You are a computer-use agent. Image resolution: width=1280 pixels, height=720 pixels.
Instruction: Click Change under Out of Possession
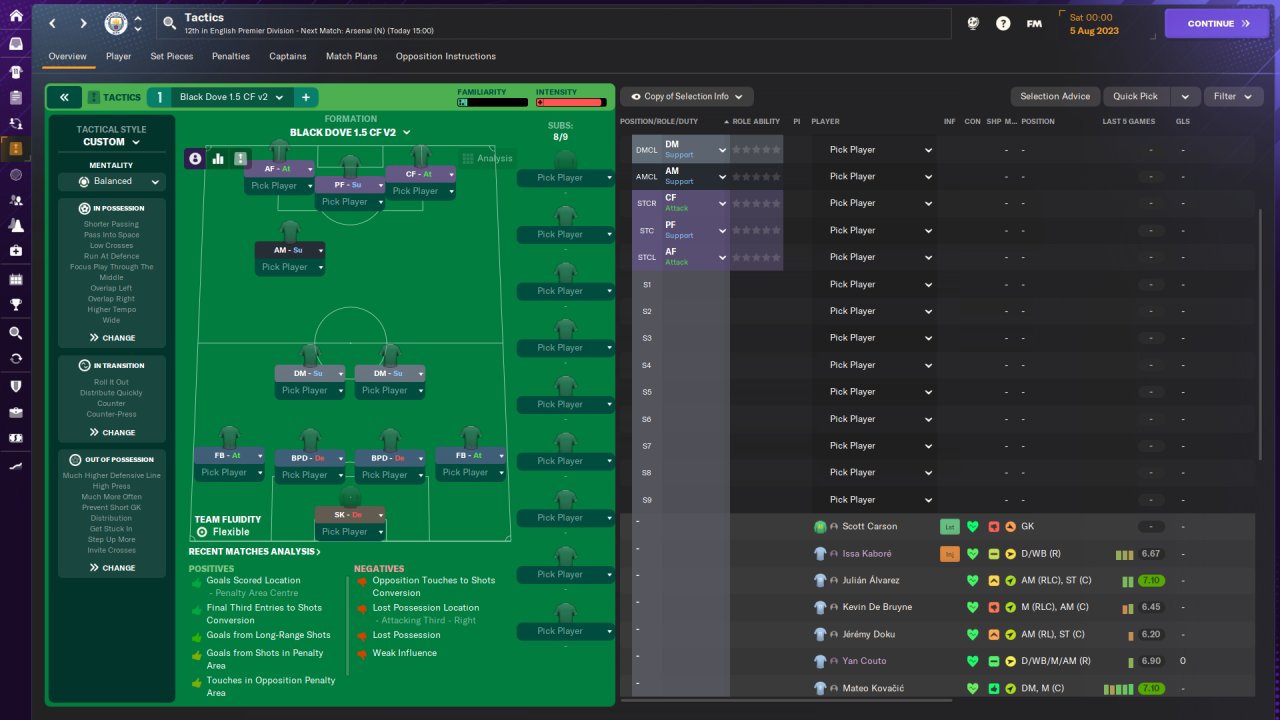pos(112,568)
